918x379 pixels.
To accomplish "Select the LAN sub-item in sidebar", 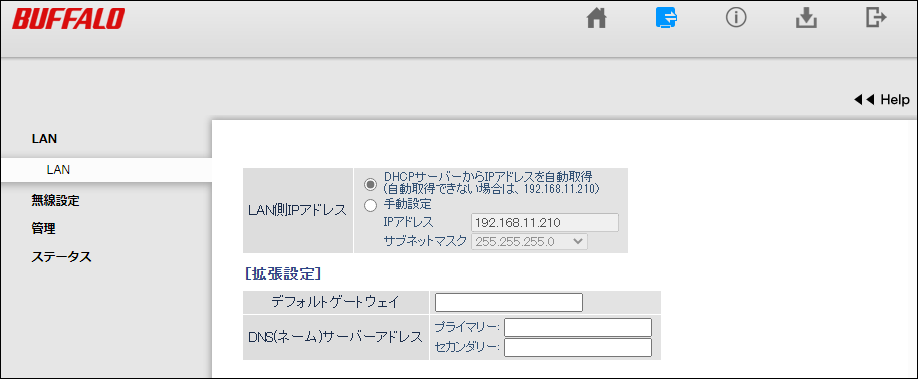I will click(106, 170).
